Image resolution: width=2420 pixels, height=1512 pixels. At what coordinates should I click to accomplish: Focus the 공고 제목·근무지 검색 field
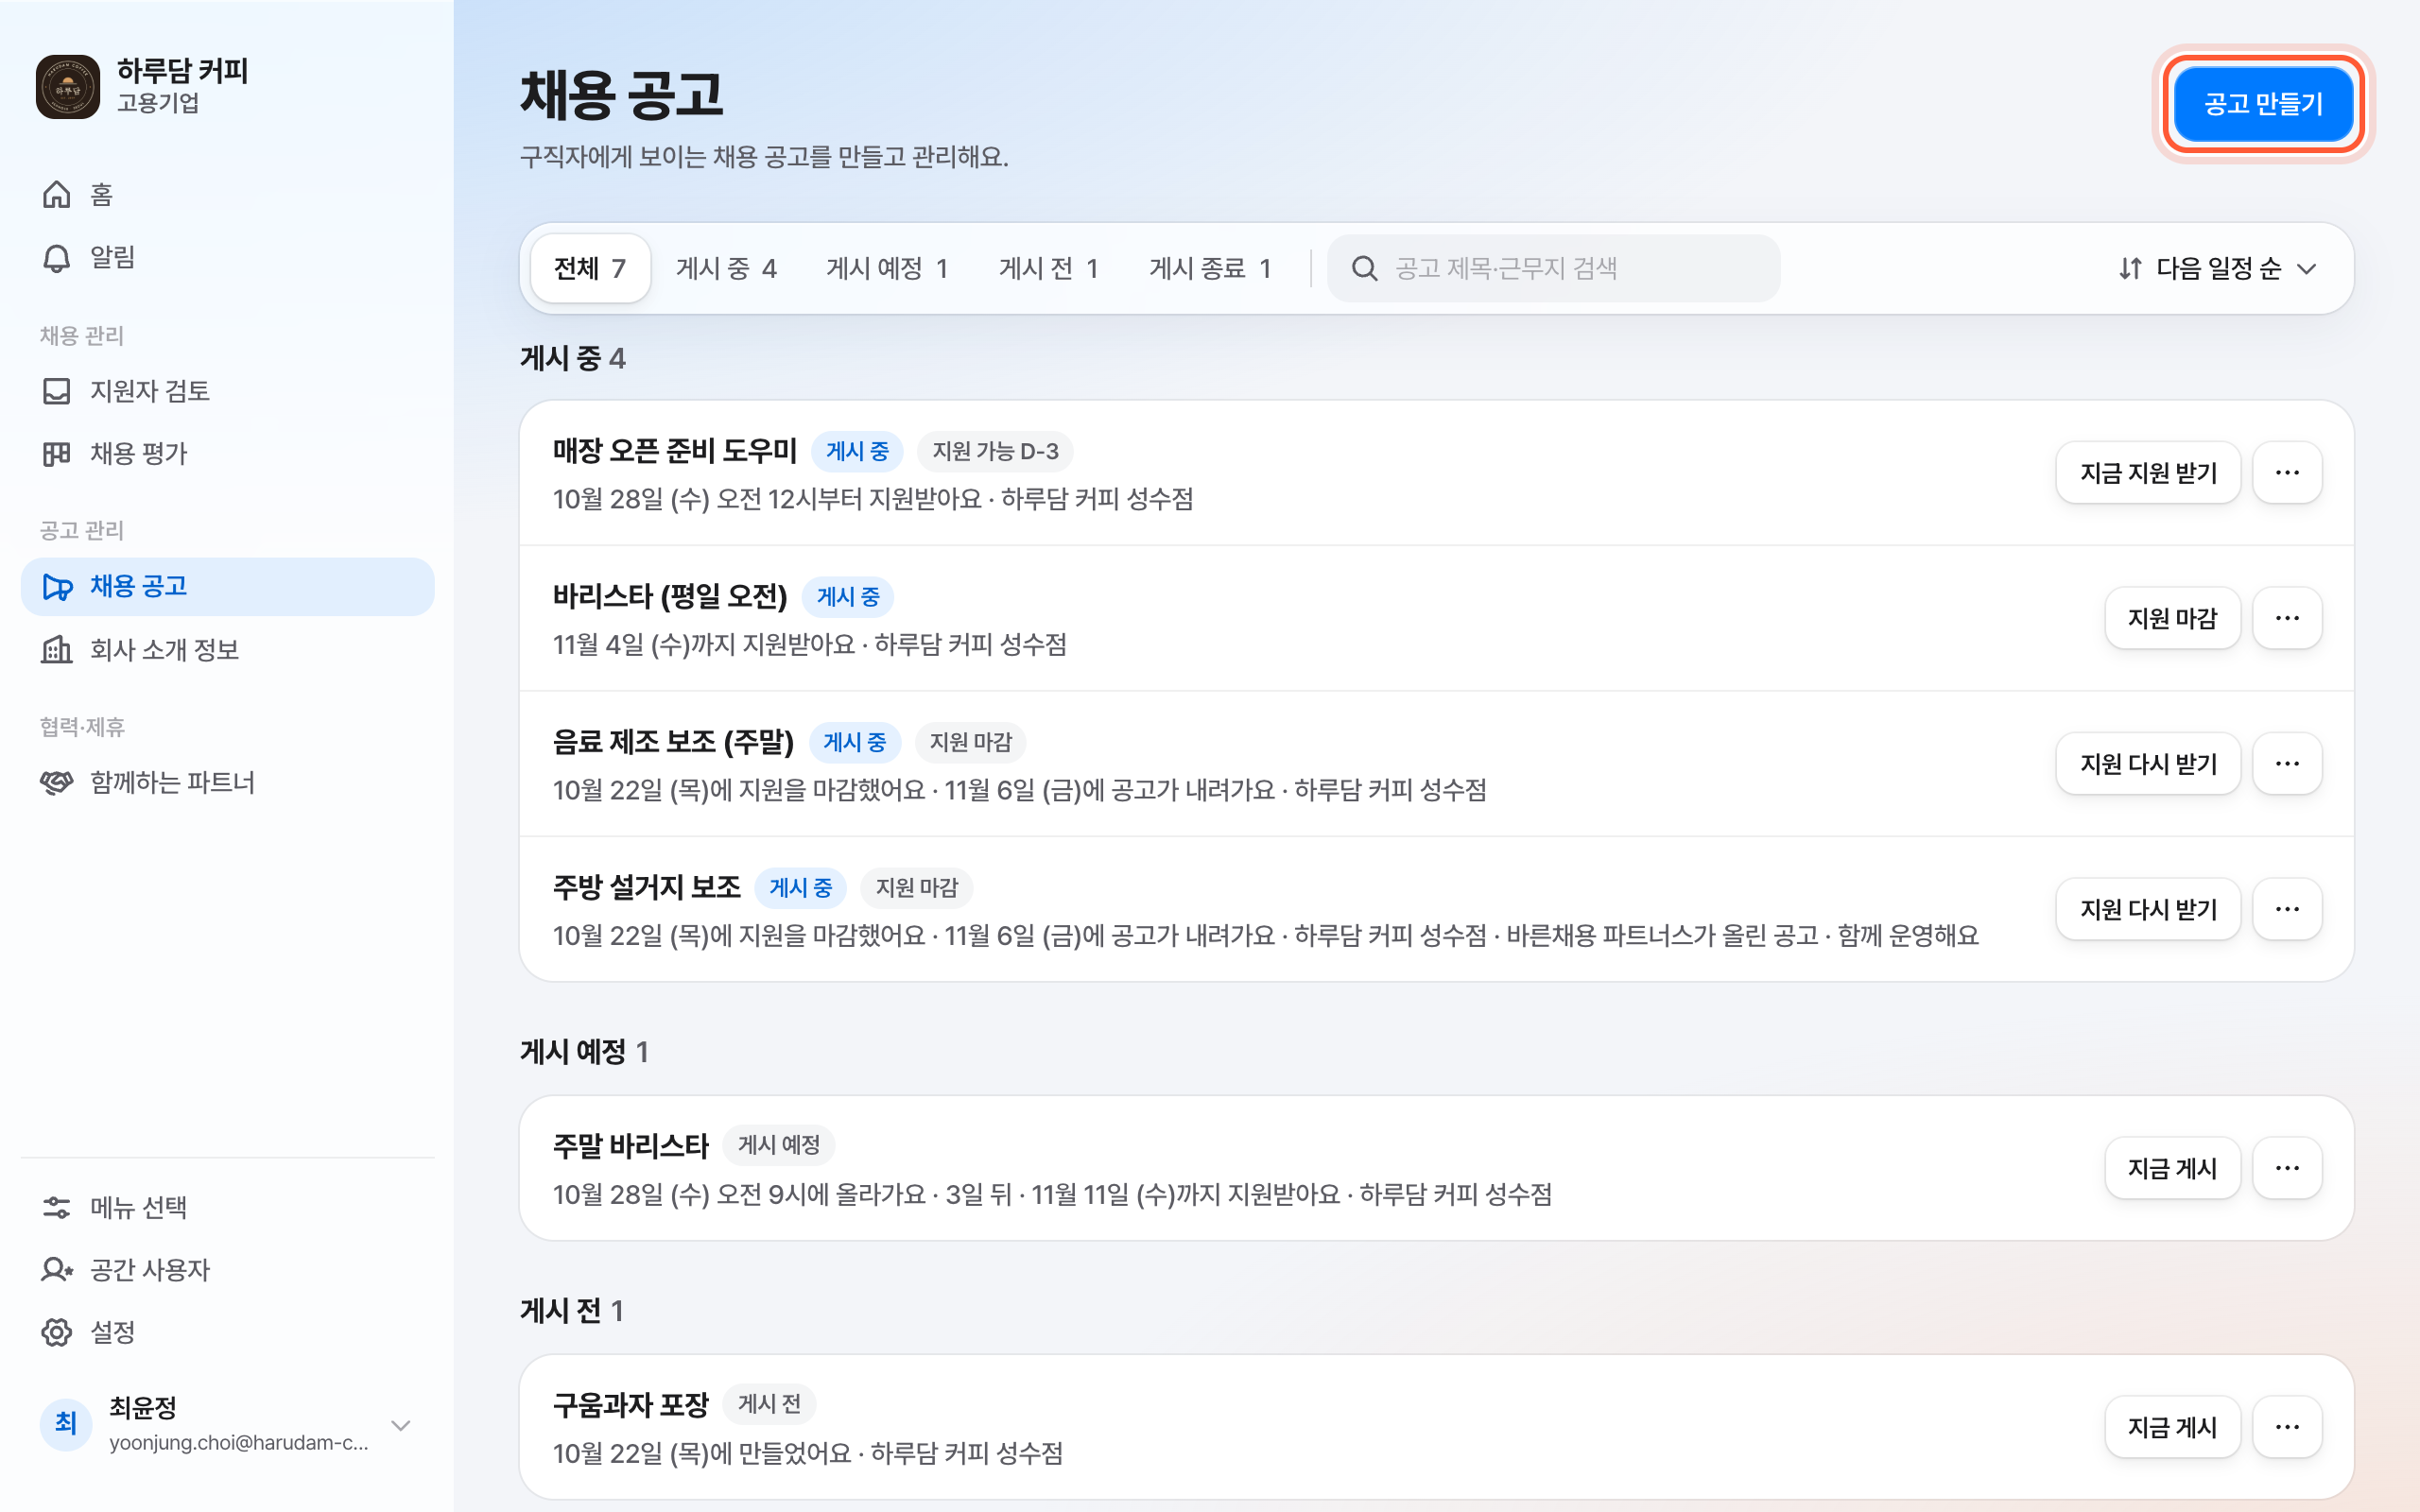(1553, 268)
